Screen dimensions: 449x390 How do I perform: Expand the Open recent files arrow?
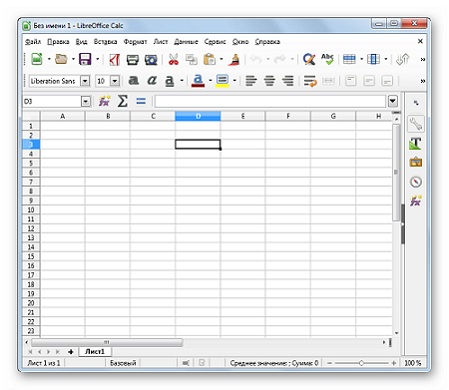(73, 59)
